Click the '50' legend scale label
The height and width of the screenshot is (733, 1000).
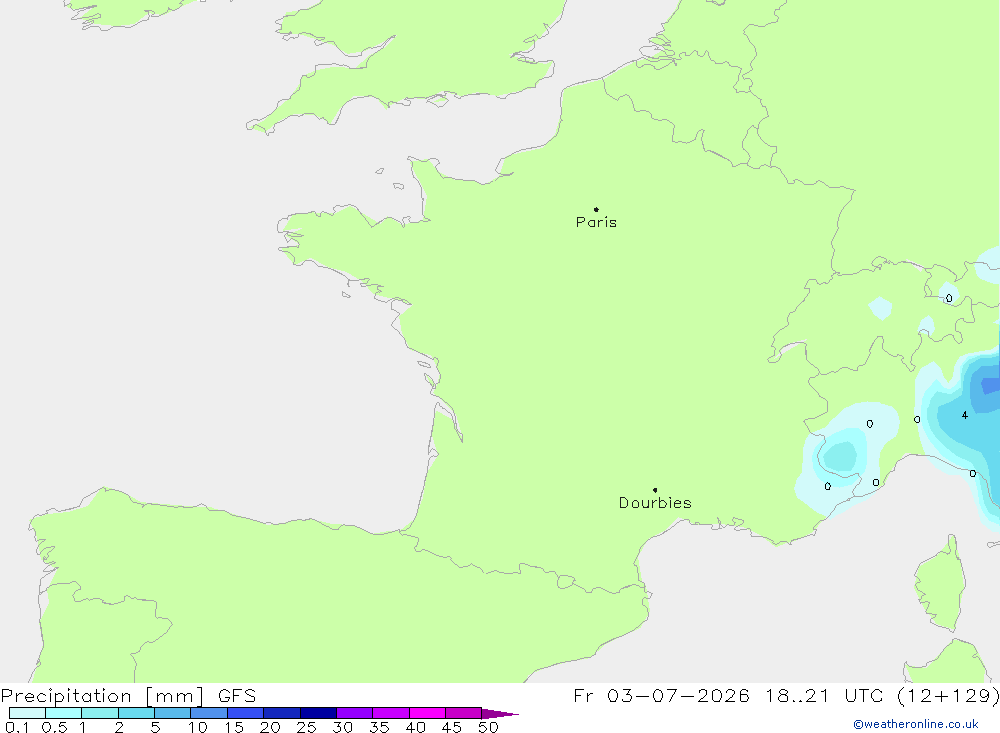(488, 727)
